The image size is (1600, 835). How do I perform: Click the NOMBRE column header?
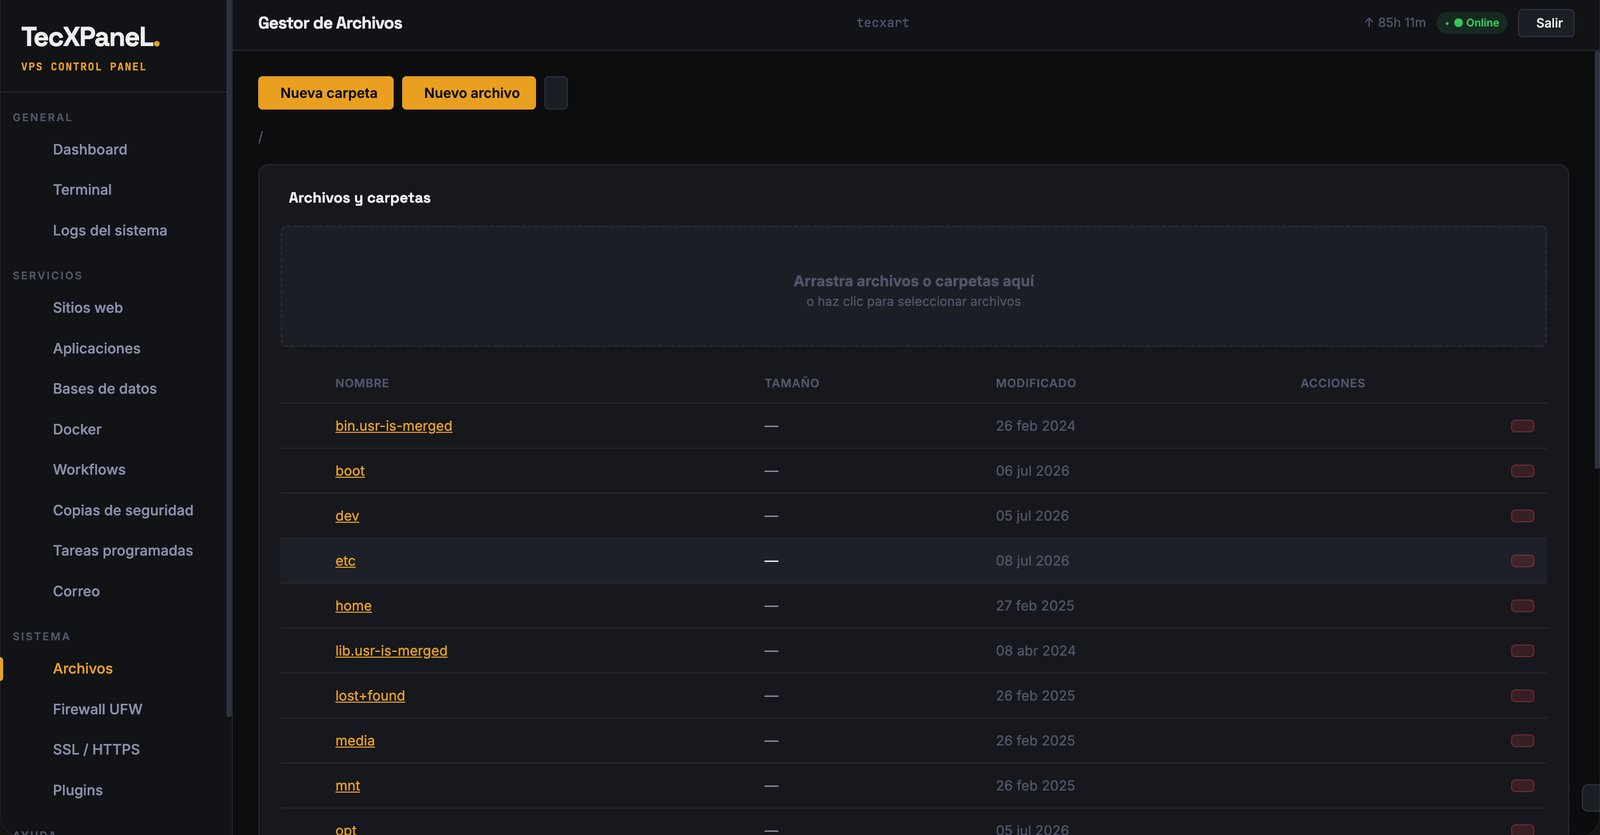tap(362, 383)
